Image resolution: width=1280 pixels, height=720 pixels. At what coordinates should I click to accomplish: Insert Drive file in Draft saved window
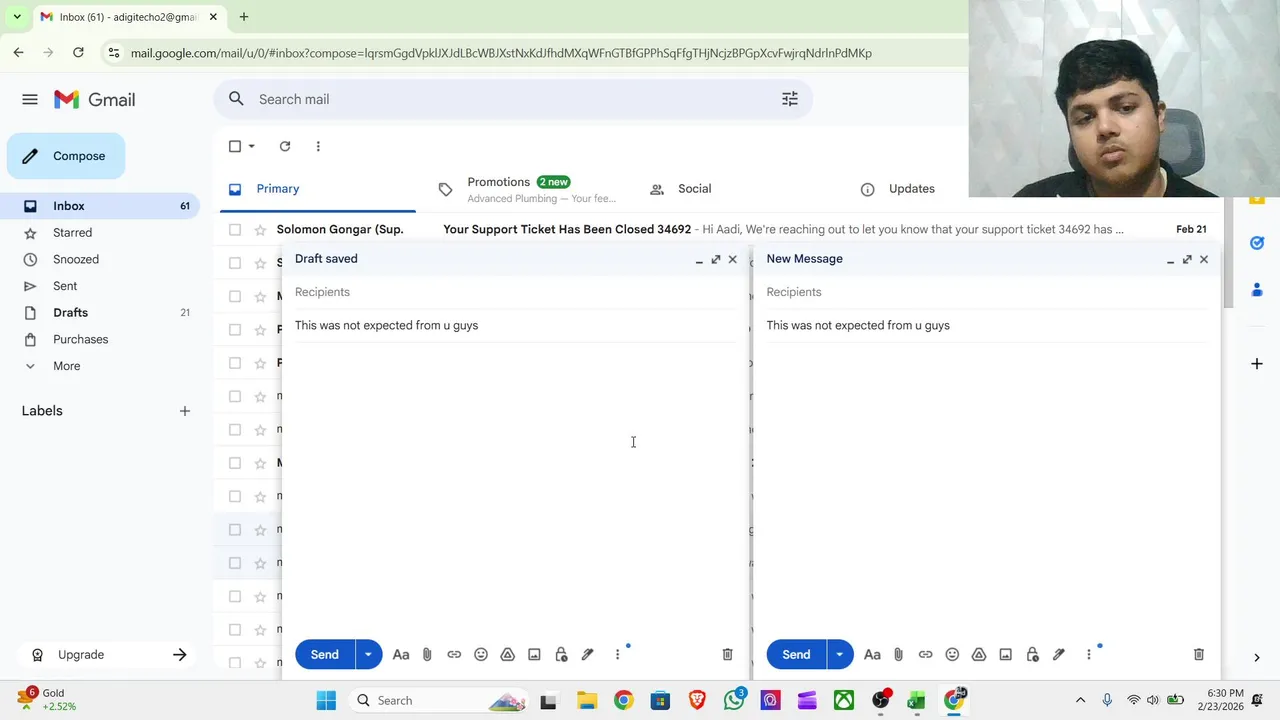507,654
